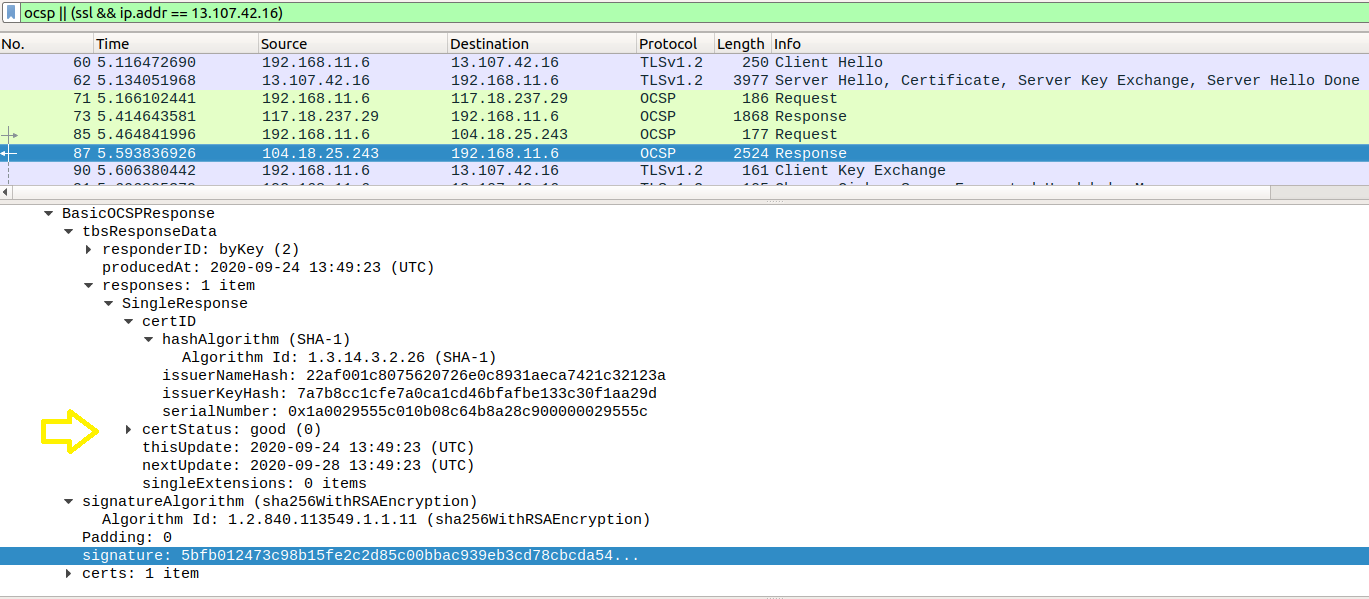Expand the certStatus: good (0) node
This screenshot has height=599, width=1369.
pyautogui.click(x=129, y=429)
